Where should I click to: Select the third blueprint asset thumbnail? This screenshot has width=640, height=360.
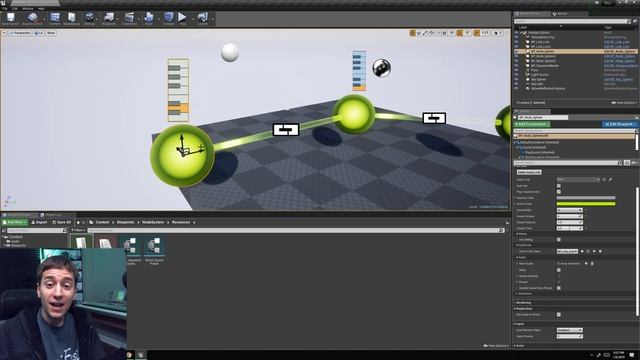point(130,245)
